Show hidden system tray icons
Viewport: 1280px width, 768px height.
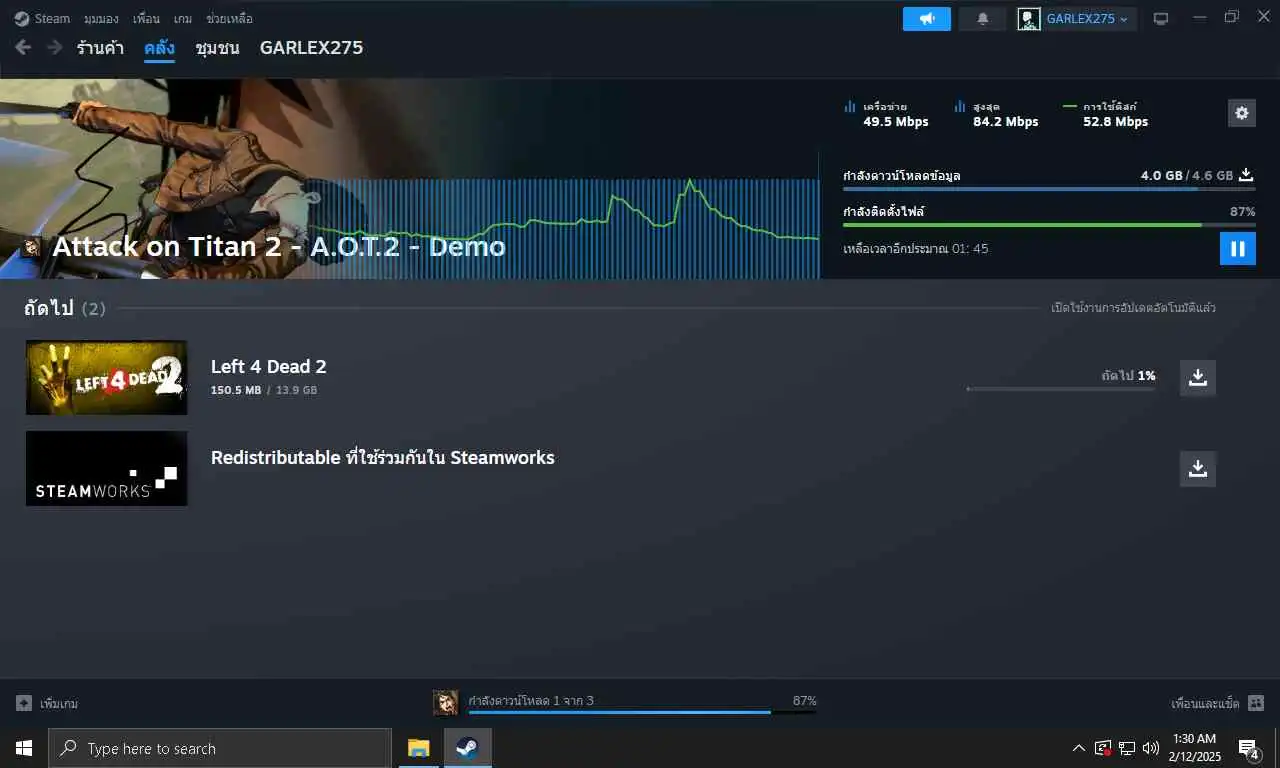[x=1078, y=748]
